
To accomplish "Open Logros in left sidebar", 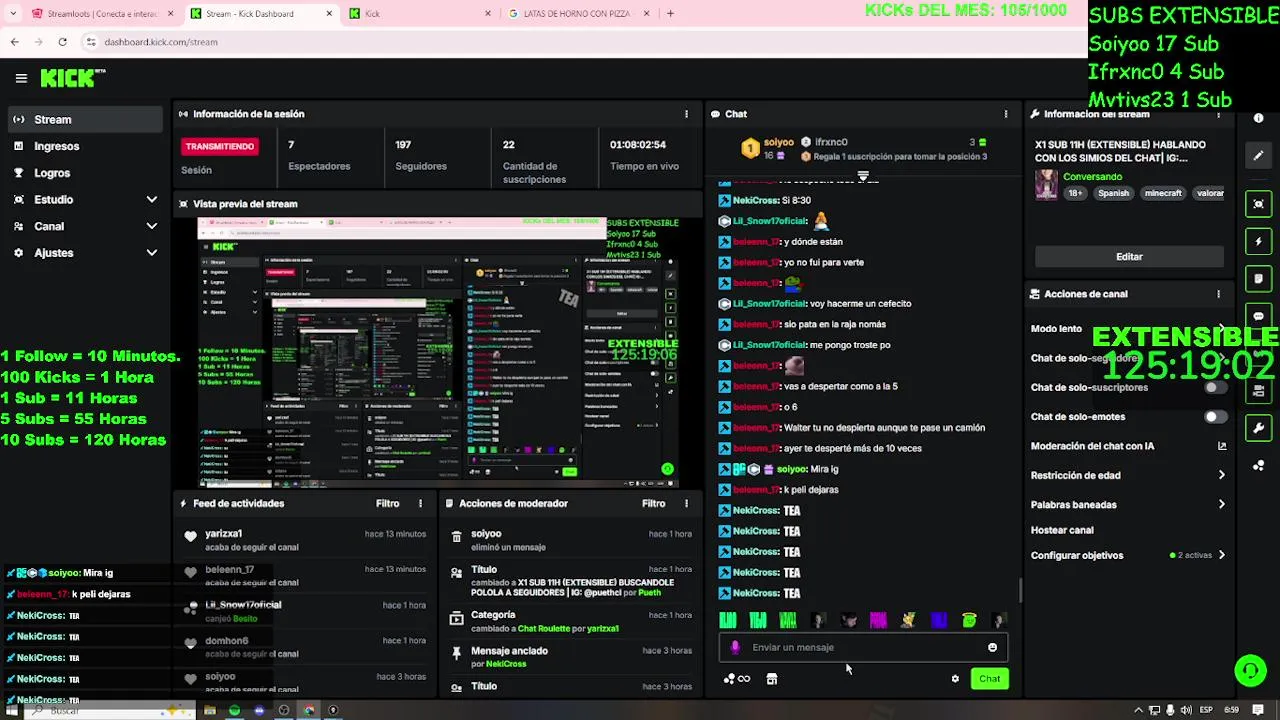I will (x=85, y=173).
